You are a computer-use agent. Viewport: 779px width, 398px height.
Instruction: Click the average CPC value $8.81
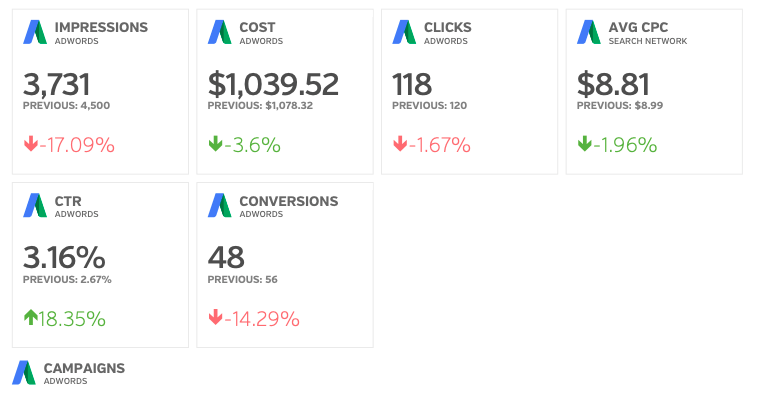[613, 84]
